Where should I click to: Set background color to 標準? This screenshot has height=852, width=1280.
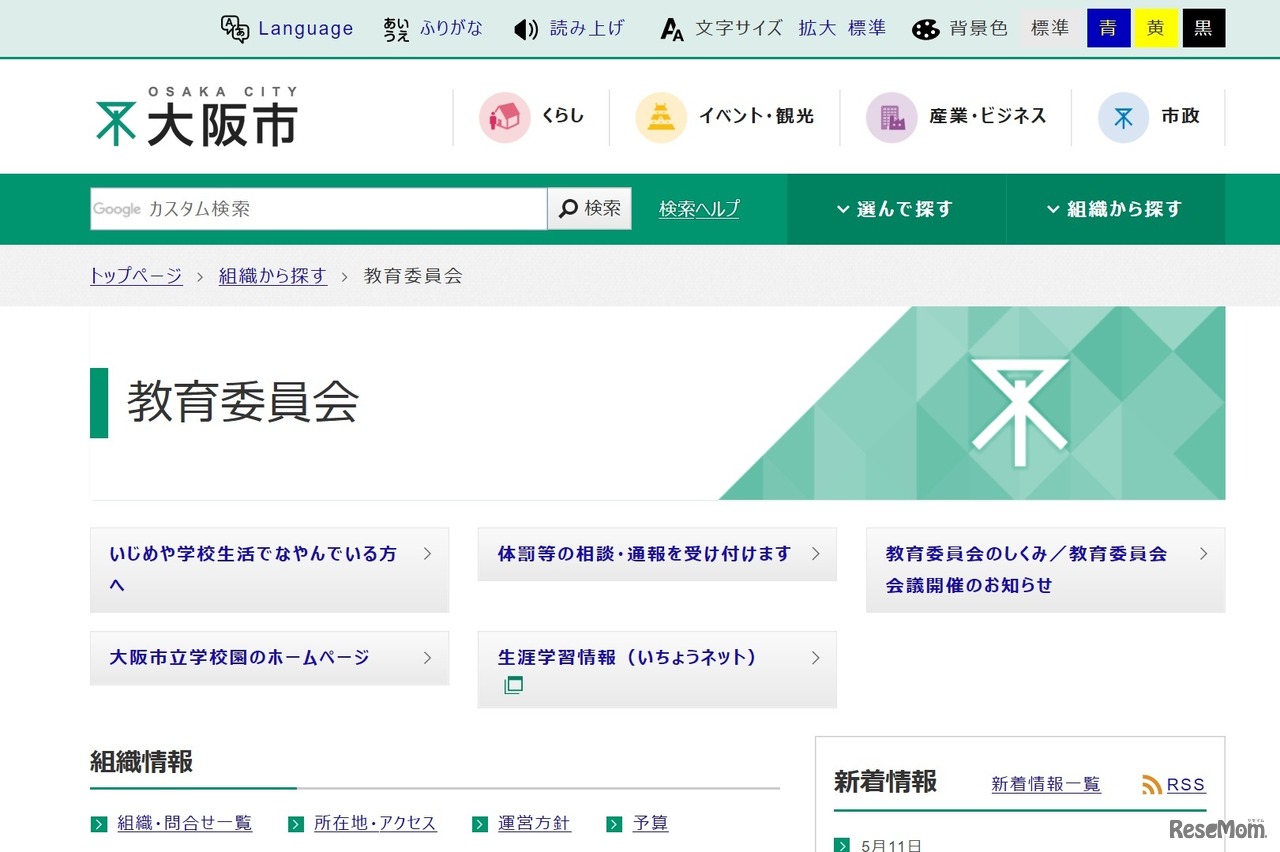pos(1050,29)
